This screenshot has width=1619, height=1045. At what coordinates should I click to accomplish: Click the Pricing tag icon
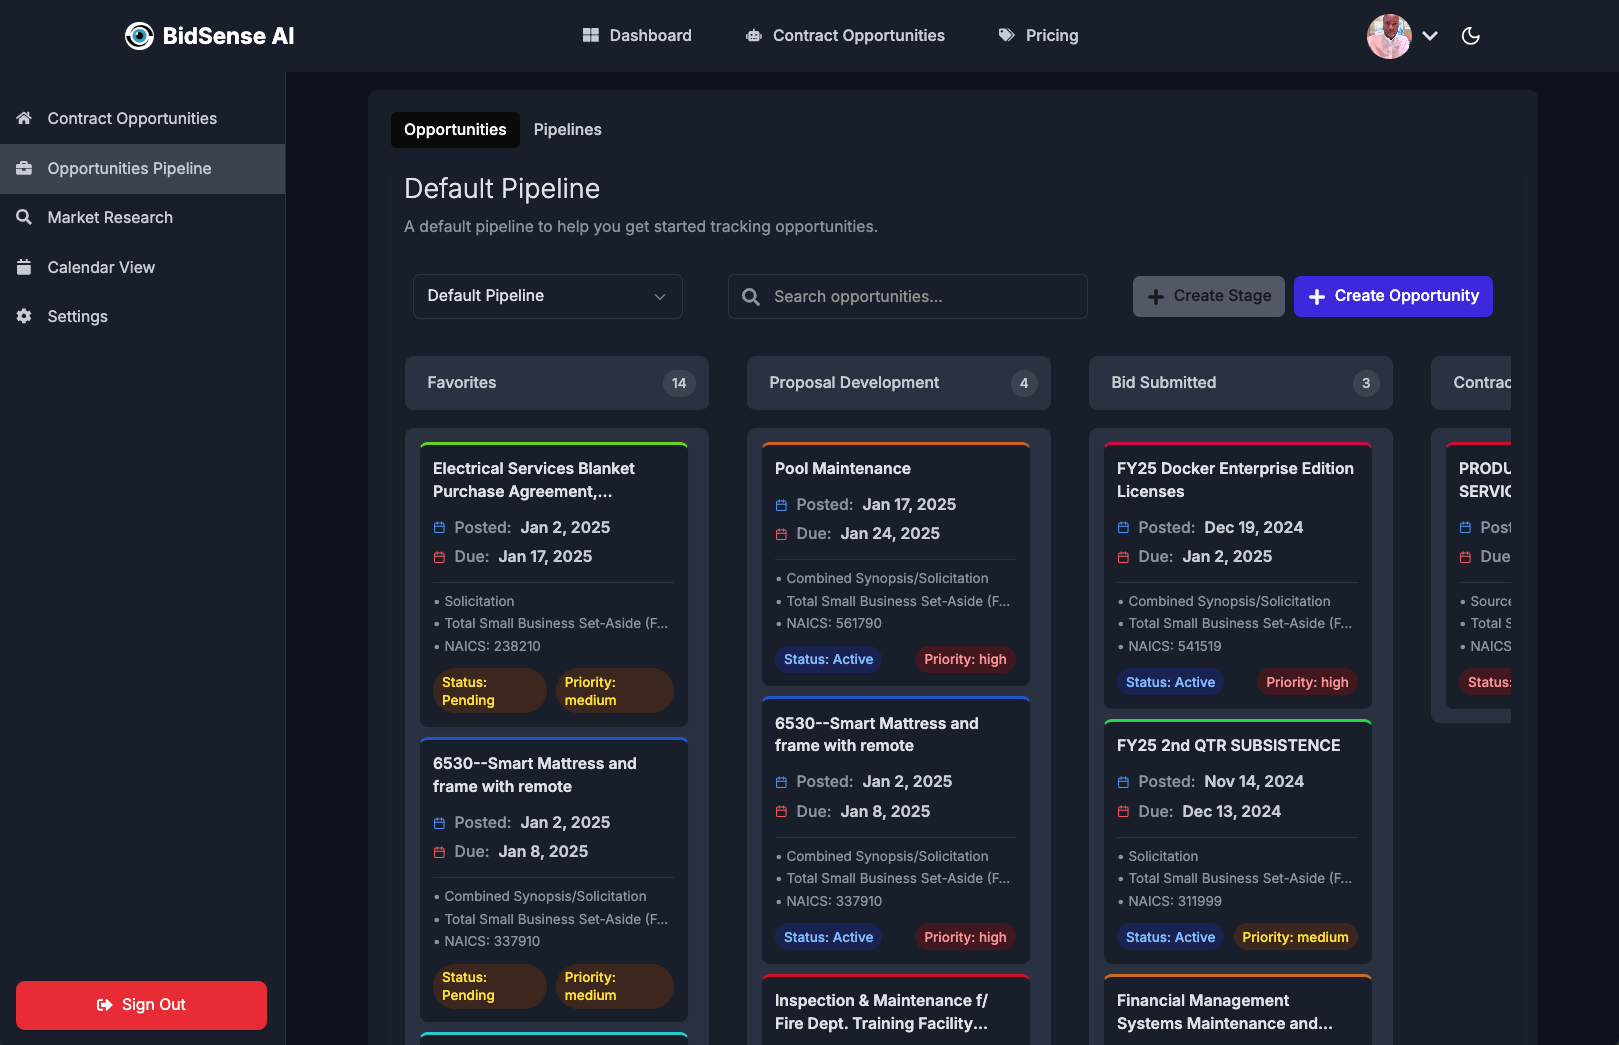(1004, 35)
